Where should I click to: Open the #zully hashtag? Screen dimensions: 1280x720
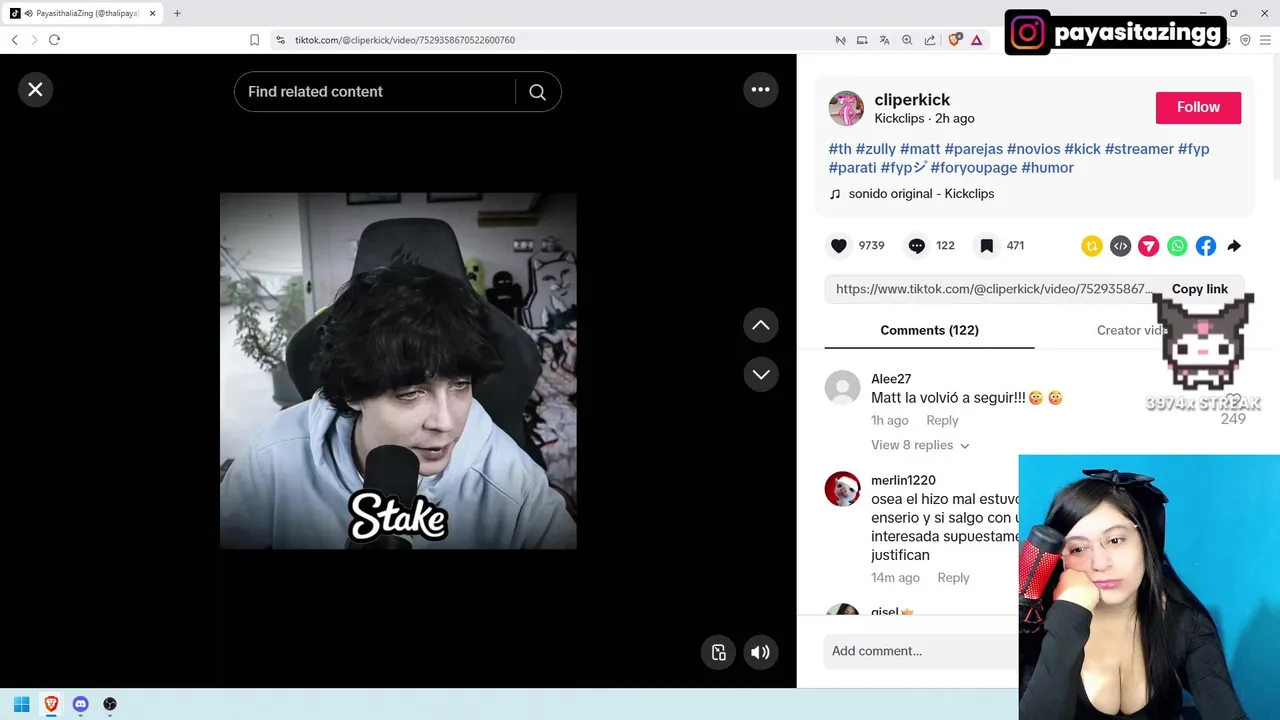[876, 149]
